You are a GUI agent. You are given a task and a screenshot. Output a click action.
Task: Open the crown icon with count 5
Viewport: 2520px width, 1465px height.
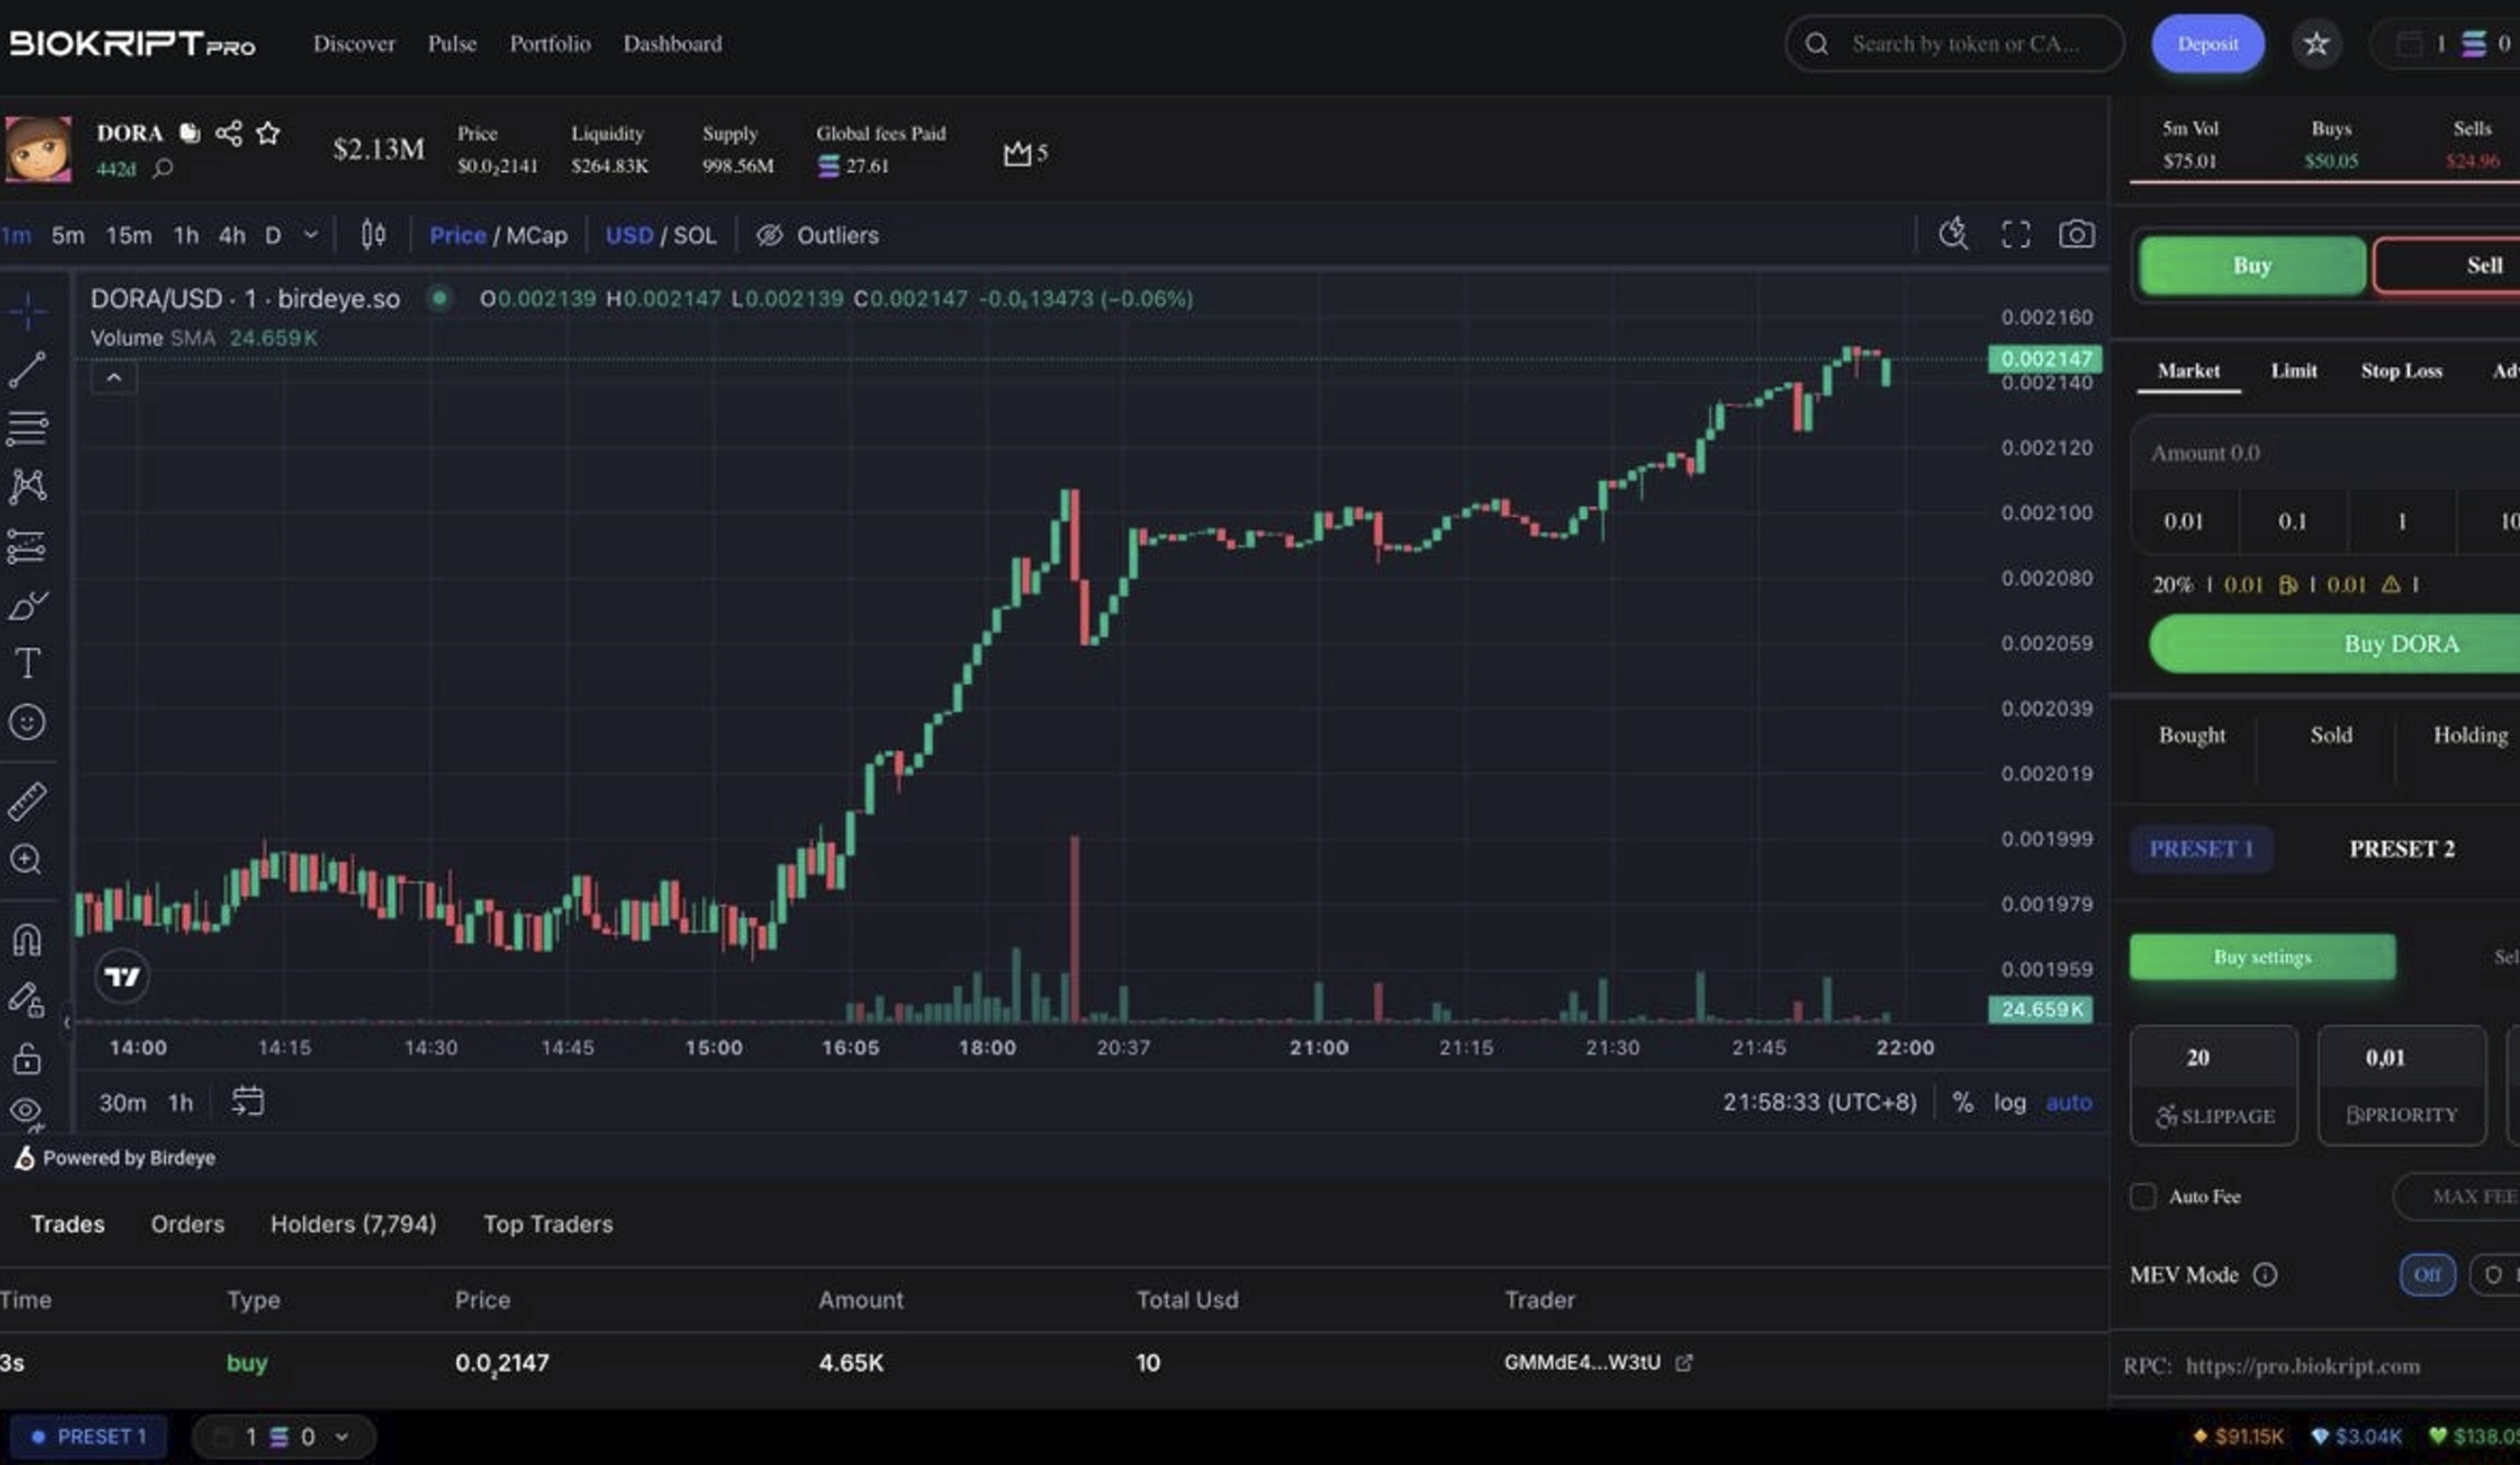pyautogui.click(x=1025, y=153)
